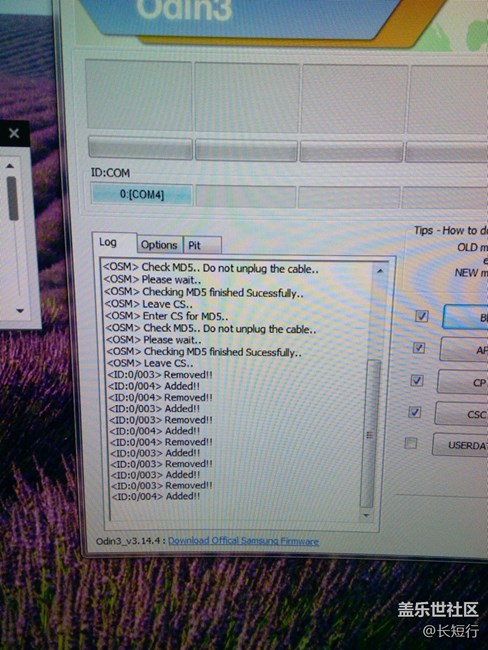This screenshot has height=650, width=488.
Task: Click the left panel slider down arrow
Action: [x=20, y=310]
